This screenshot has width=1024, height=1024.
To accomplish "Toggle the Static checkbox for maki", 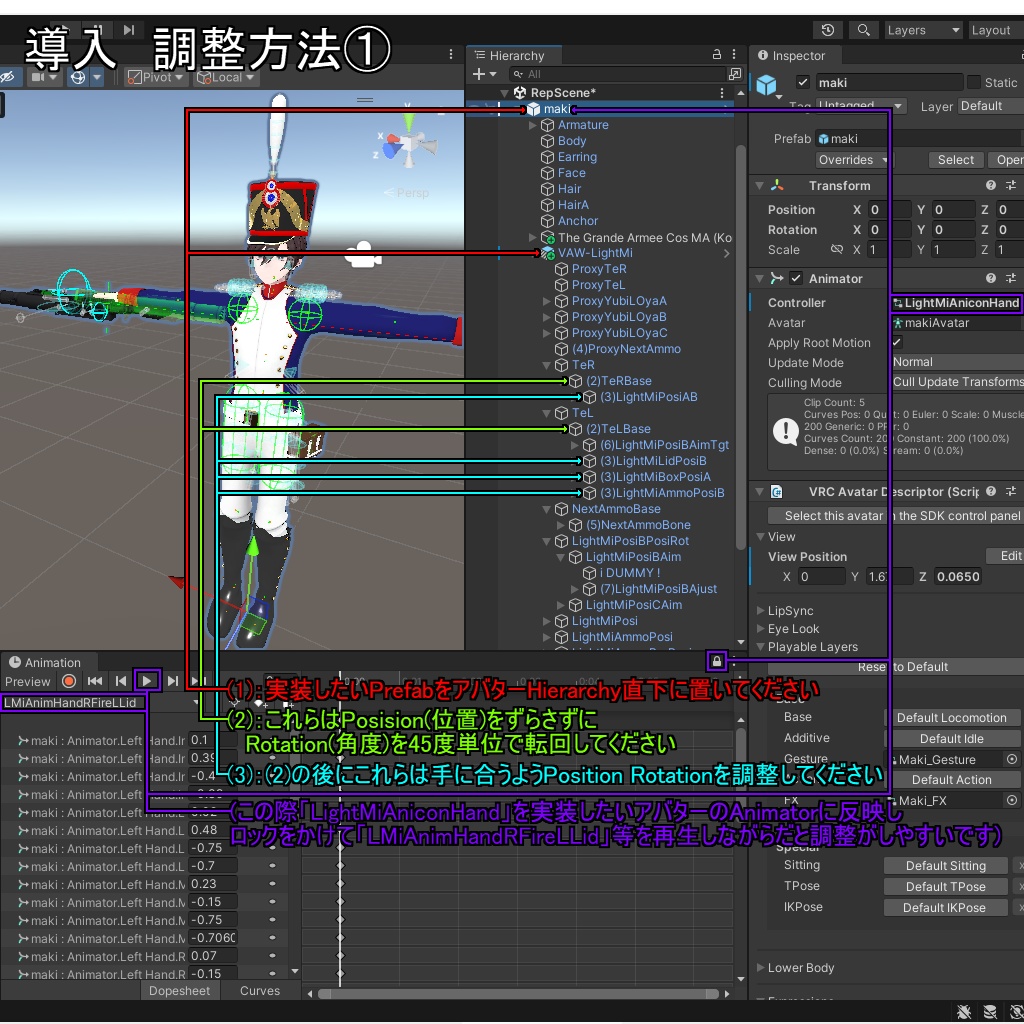I will pos(973,82).
